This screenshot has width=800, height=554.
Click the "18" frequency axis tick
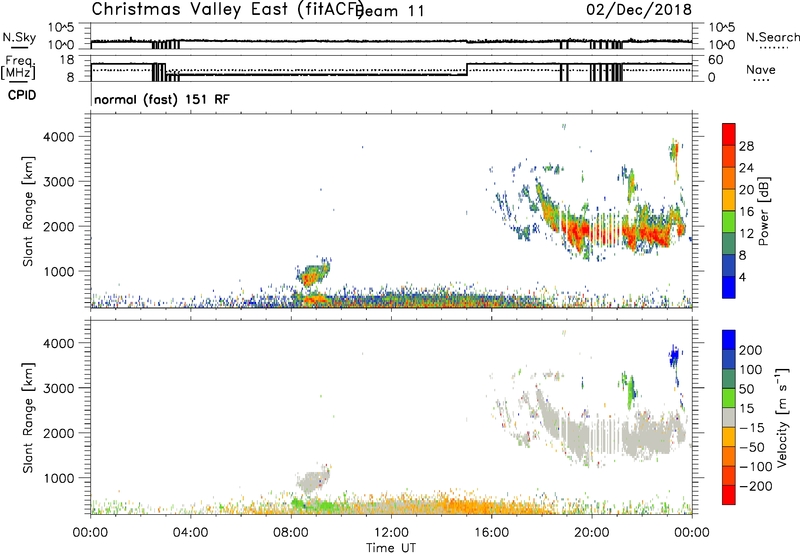[67, 60]
